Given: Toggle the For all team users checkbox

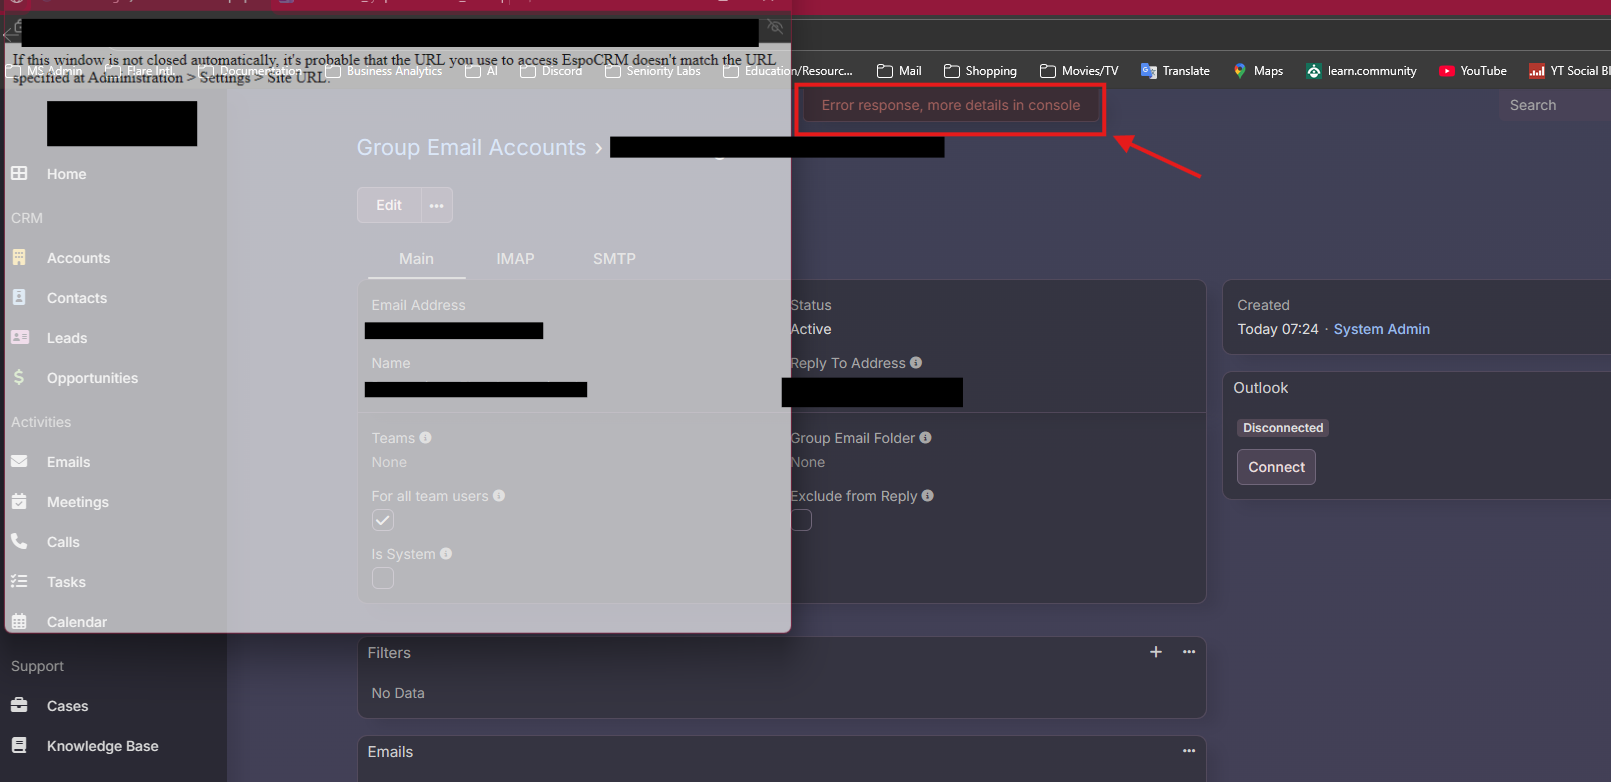Looking at the screenshot, I should point(383,520).
